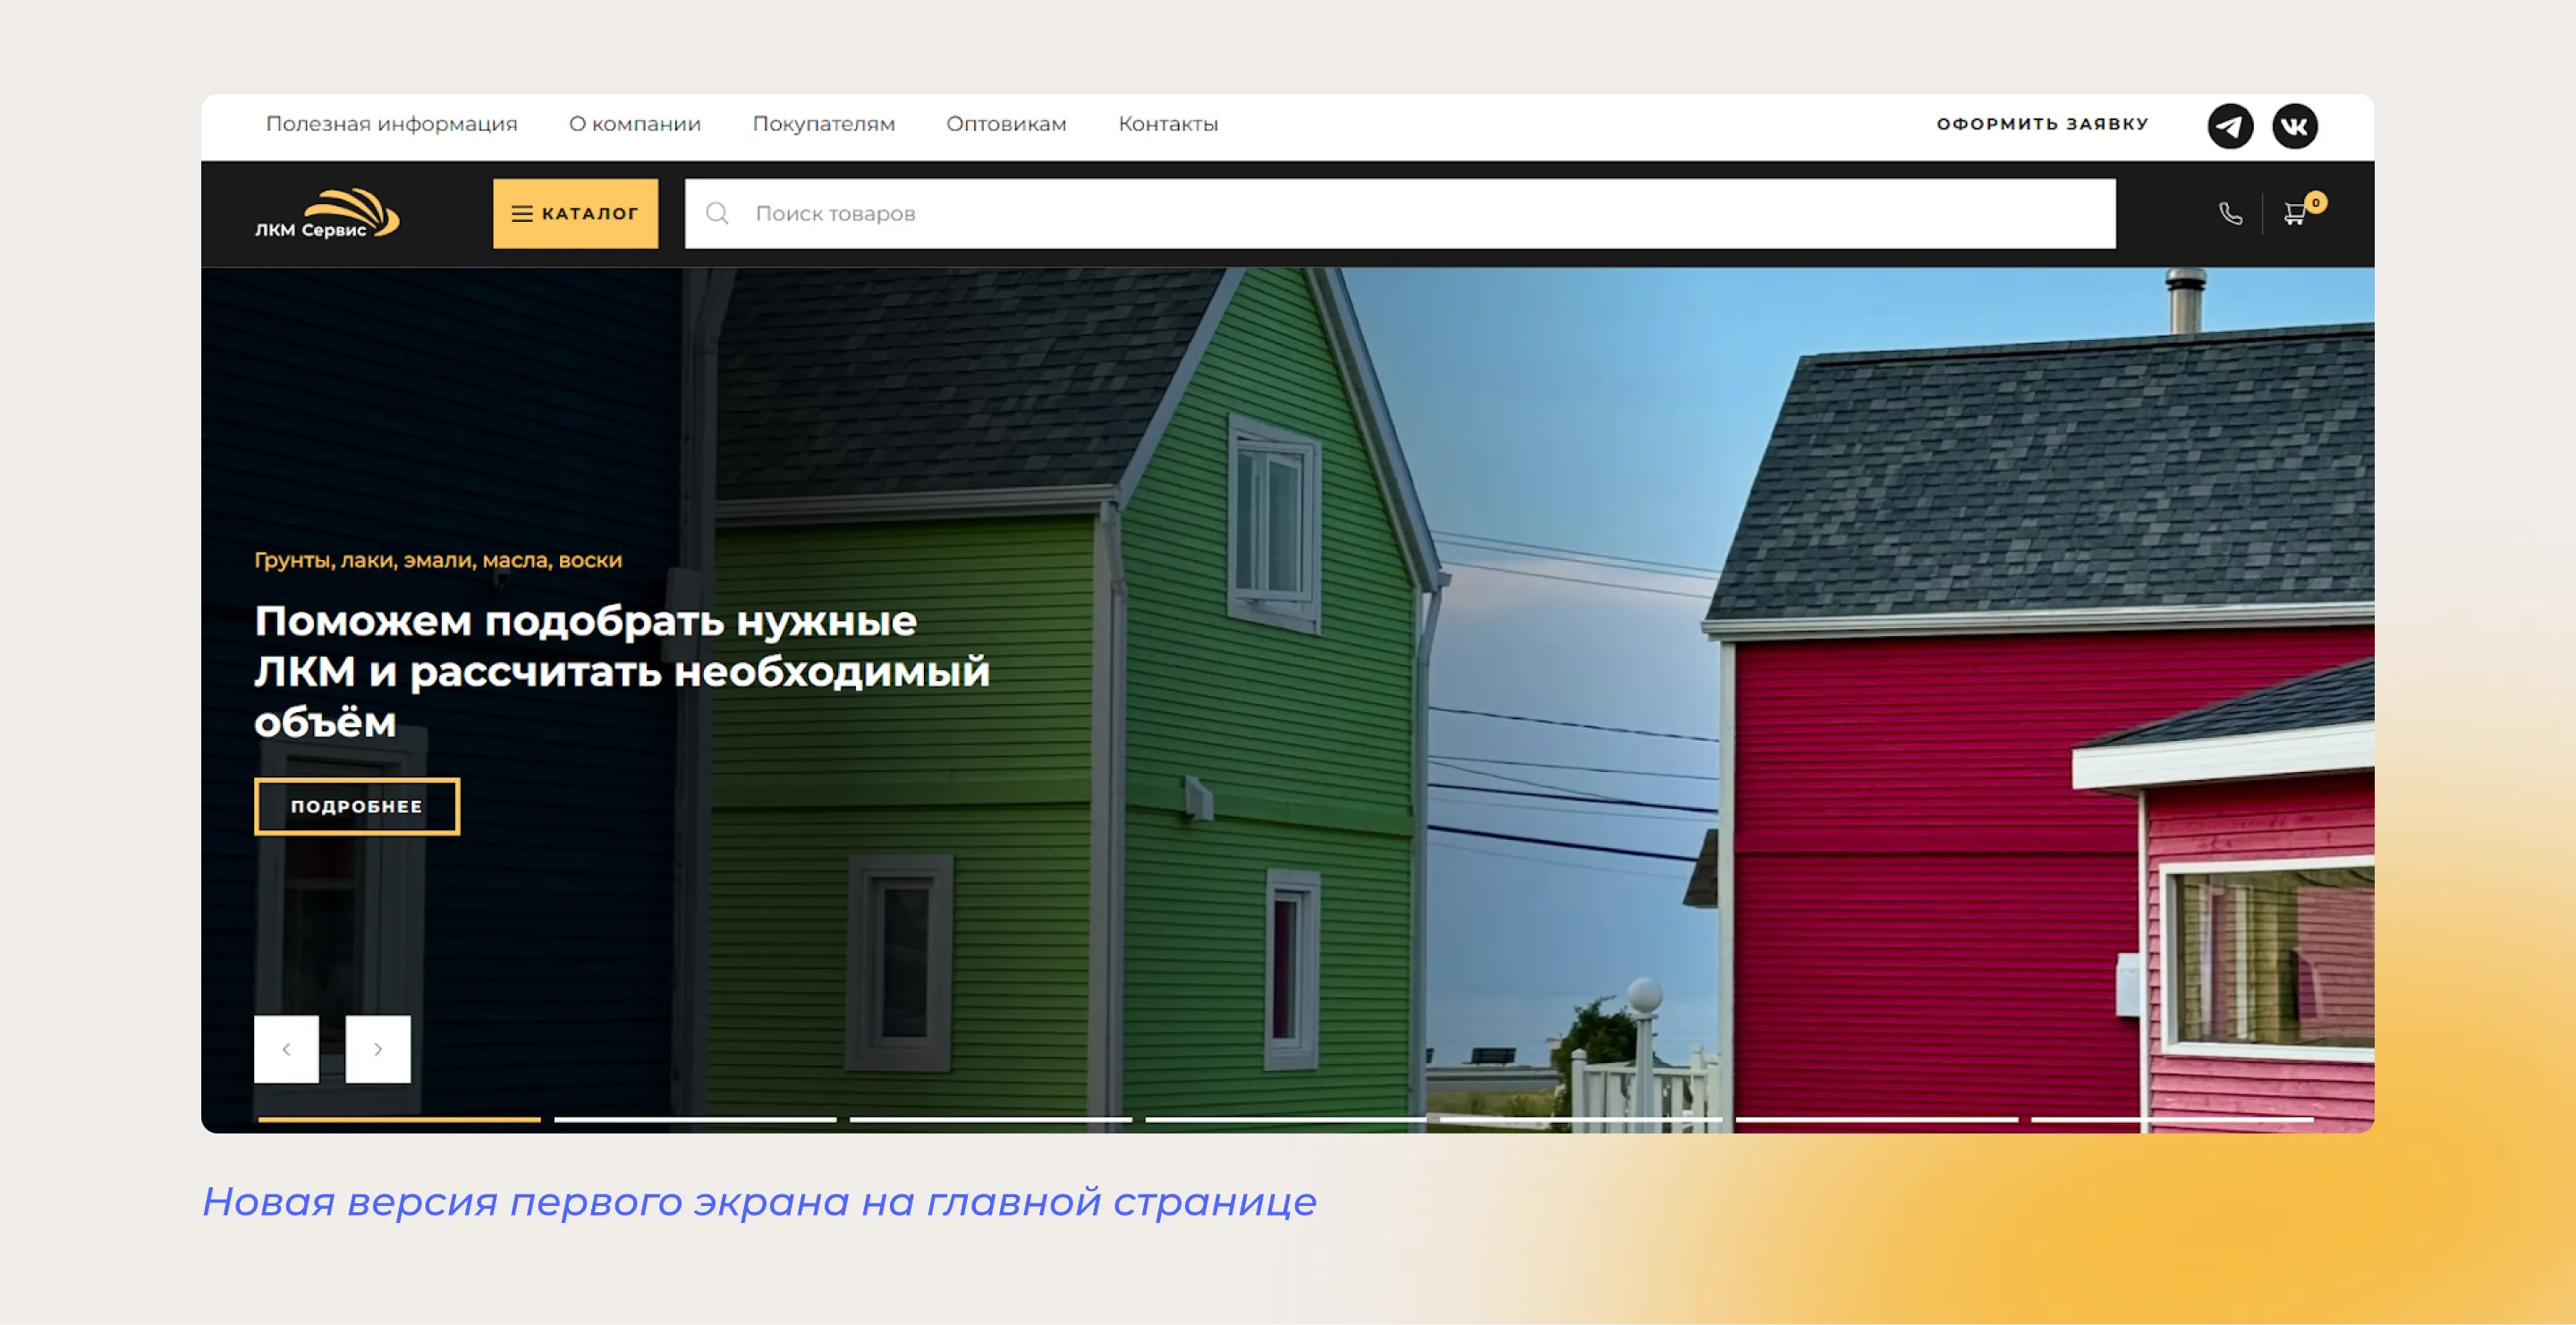This screenshot has height=1325, width=2576.
Task: Click the ПОДРОБНЕЕ button on the banner
Action: 356,806
